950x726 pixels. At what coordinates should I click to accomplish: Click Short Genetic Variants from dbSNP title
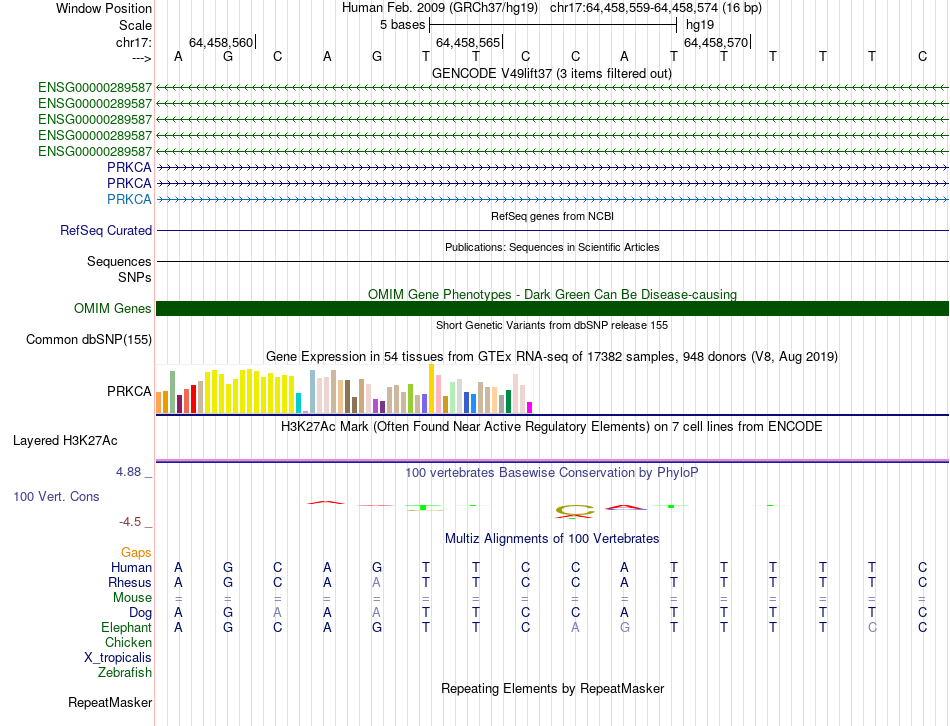[552, 325]
